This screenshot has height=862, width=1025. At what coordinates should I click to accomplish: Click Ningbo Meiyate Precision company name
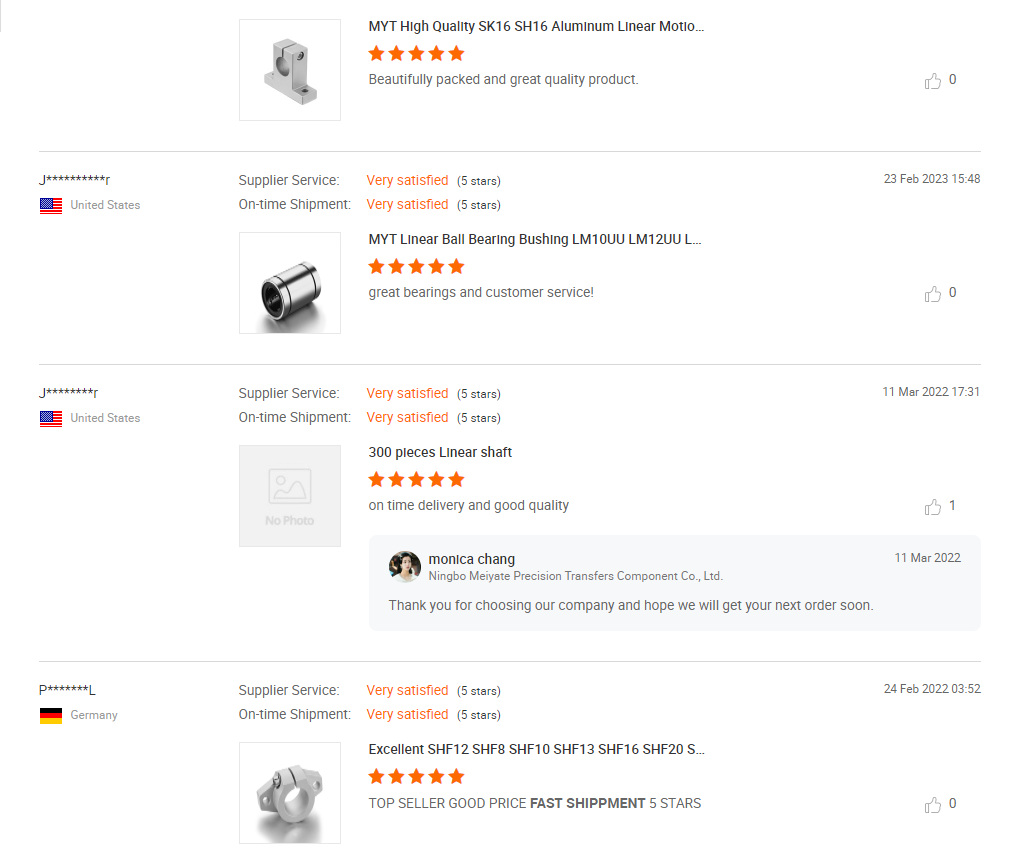(575, 576)
